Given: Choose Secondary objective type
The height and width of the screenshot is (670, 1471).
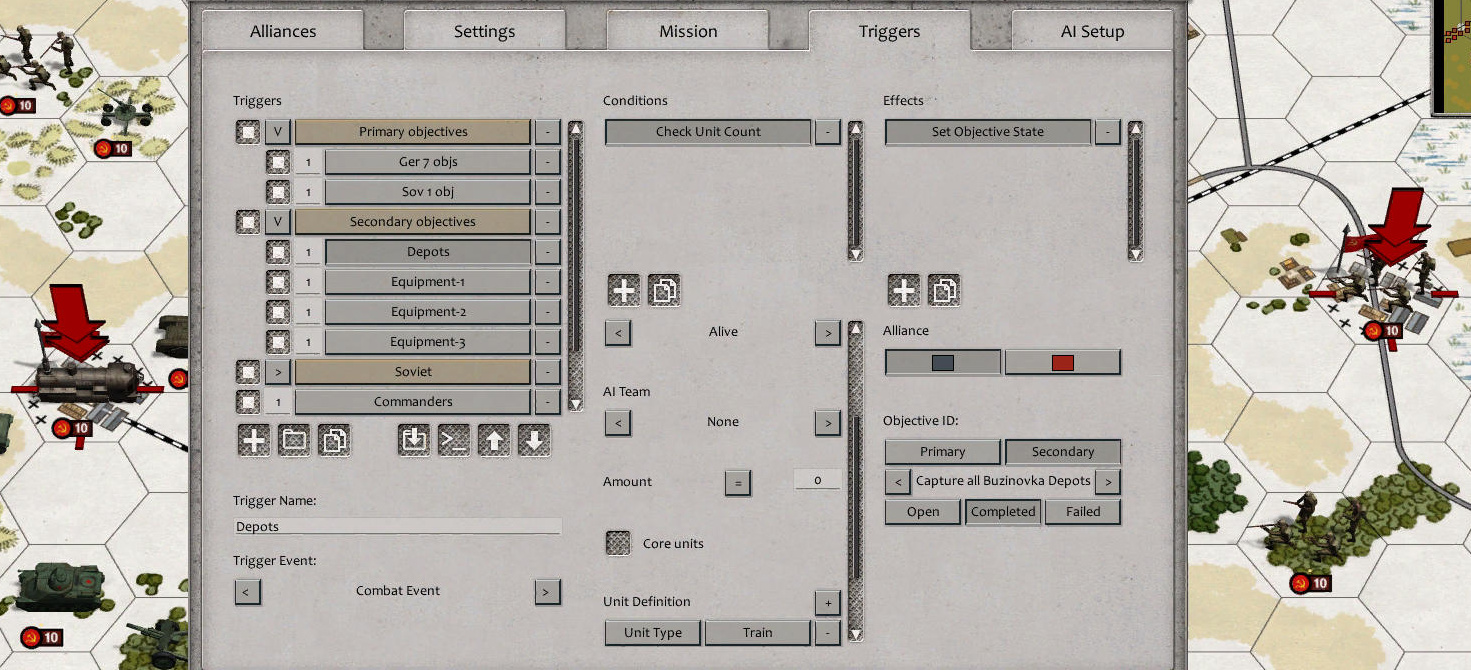Looking at the screenshot, I should pyautogui.click(x=1063, y=452).
